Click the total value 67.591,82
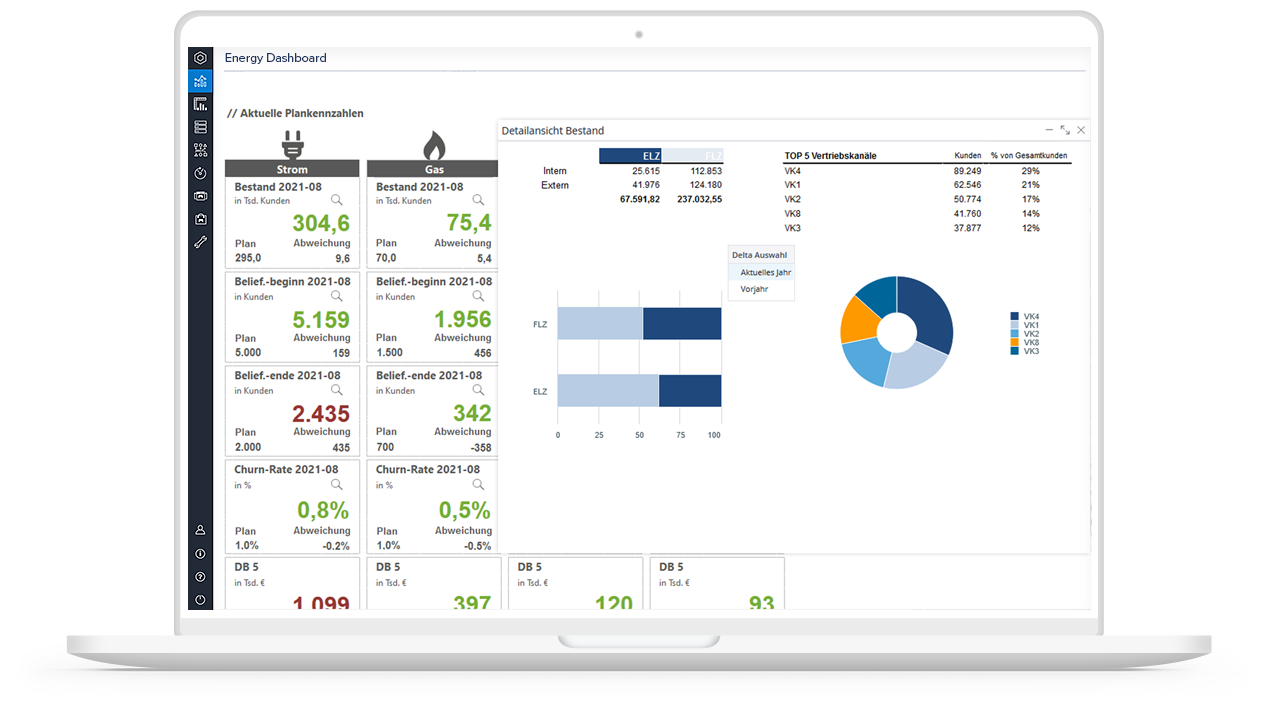The height and width of the screenshot is (720, 1280). [x=640, y=200]
